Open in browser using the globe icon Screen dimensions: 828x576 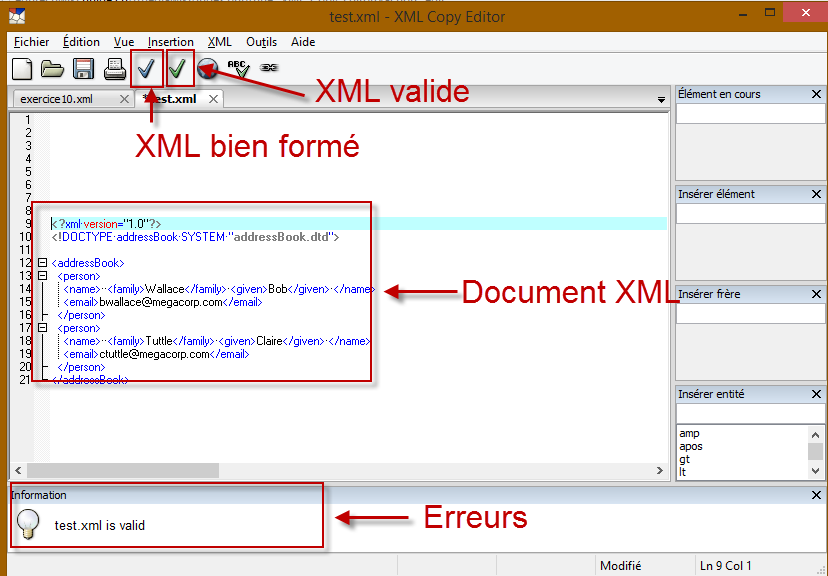(x=208, y=68)
